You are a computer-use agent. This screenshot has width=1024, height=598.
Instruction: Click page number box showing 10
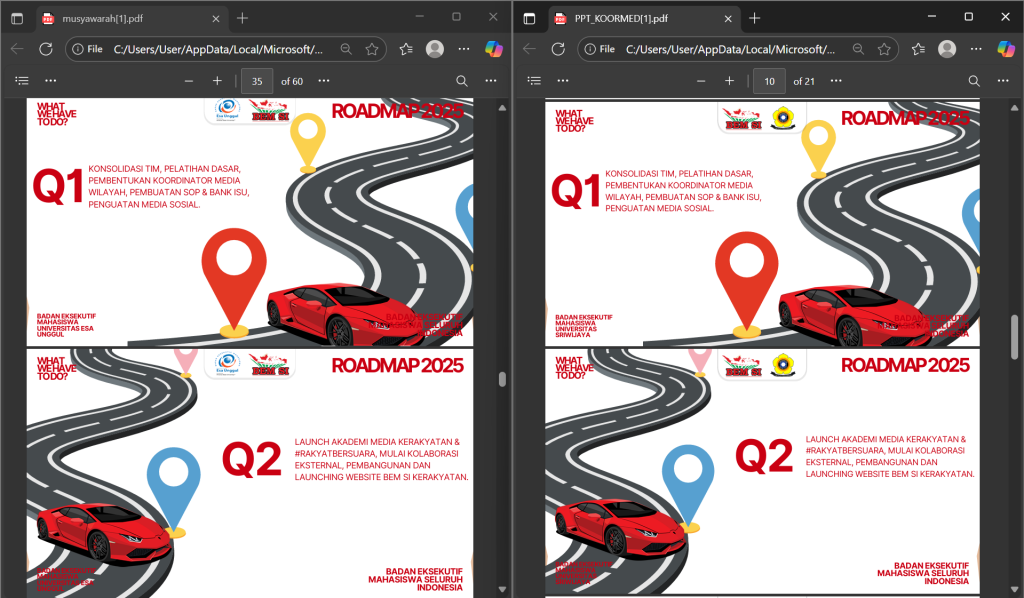769,81
